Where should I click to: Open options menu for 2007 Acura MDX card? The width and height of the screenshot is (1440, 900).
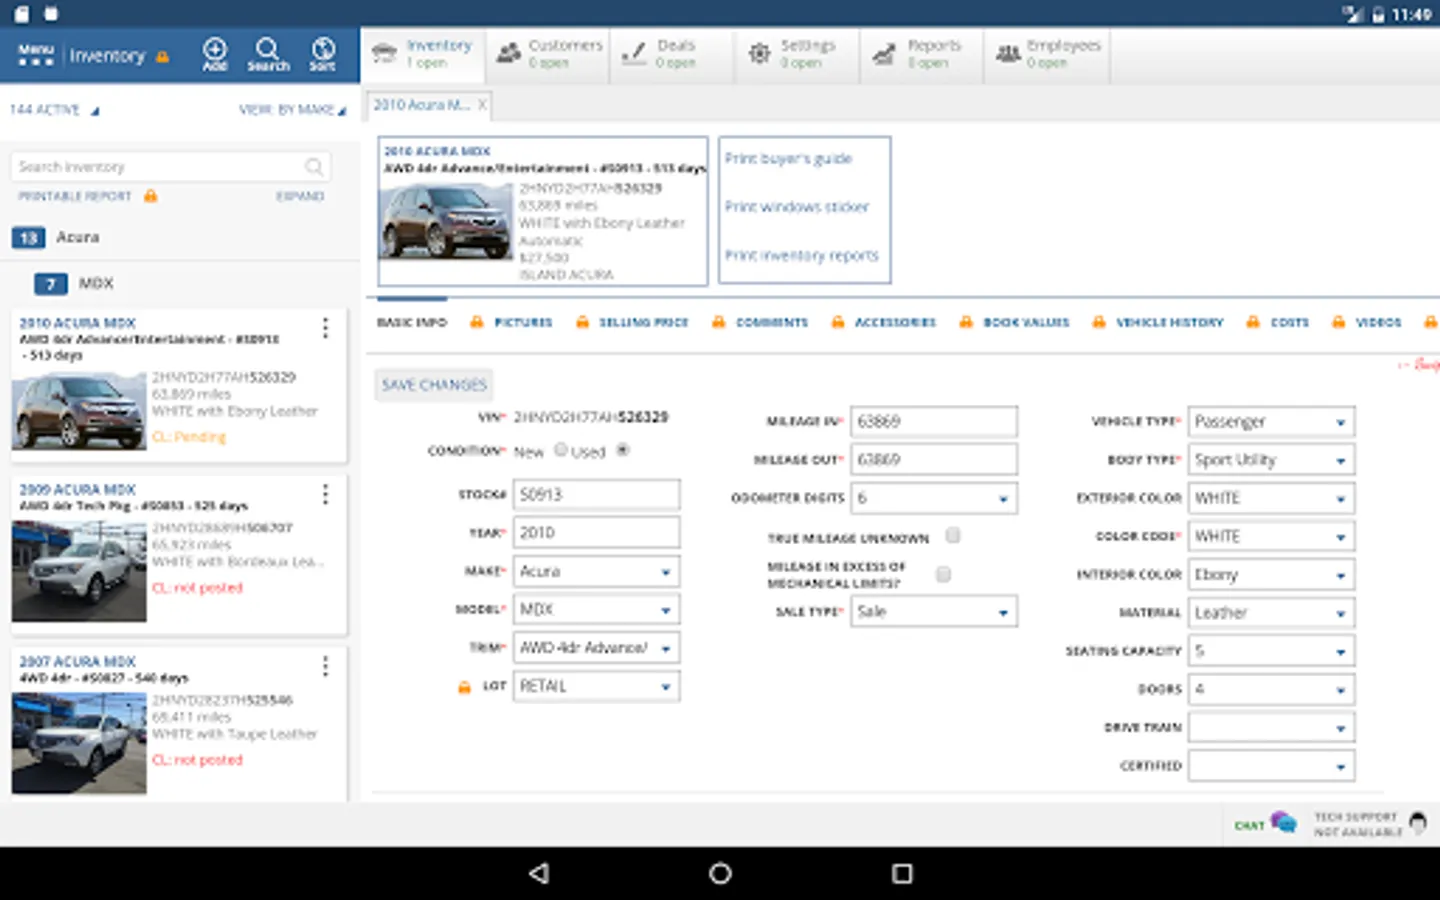pyautogui.click(x=325, y=666)
